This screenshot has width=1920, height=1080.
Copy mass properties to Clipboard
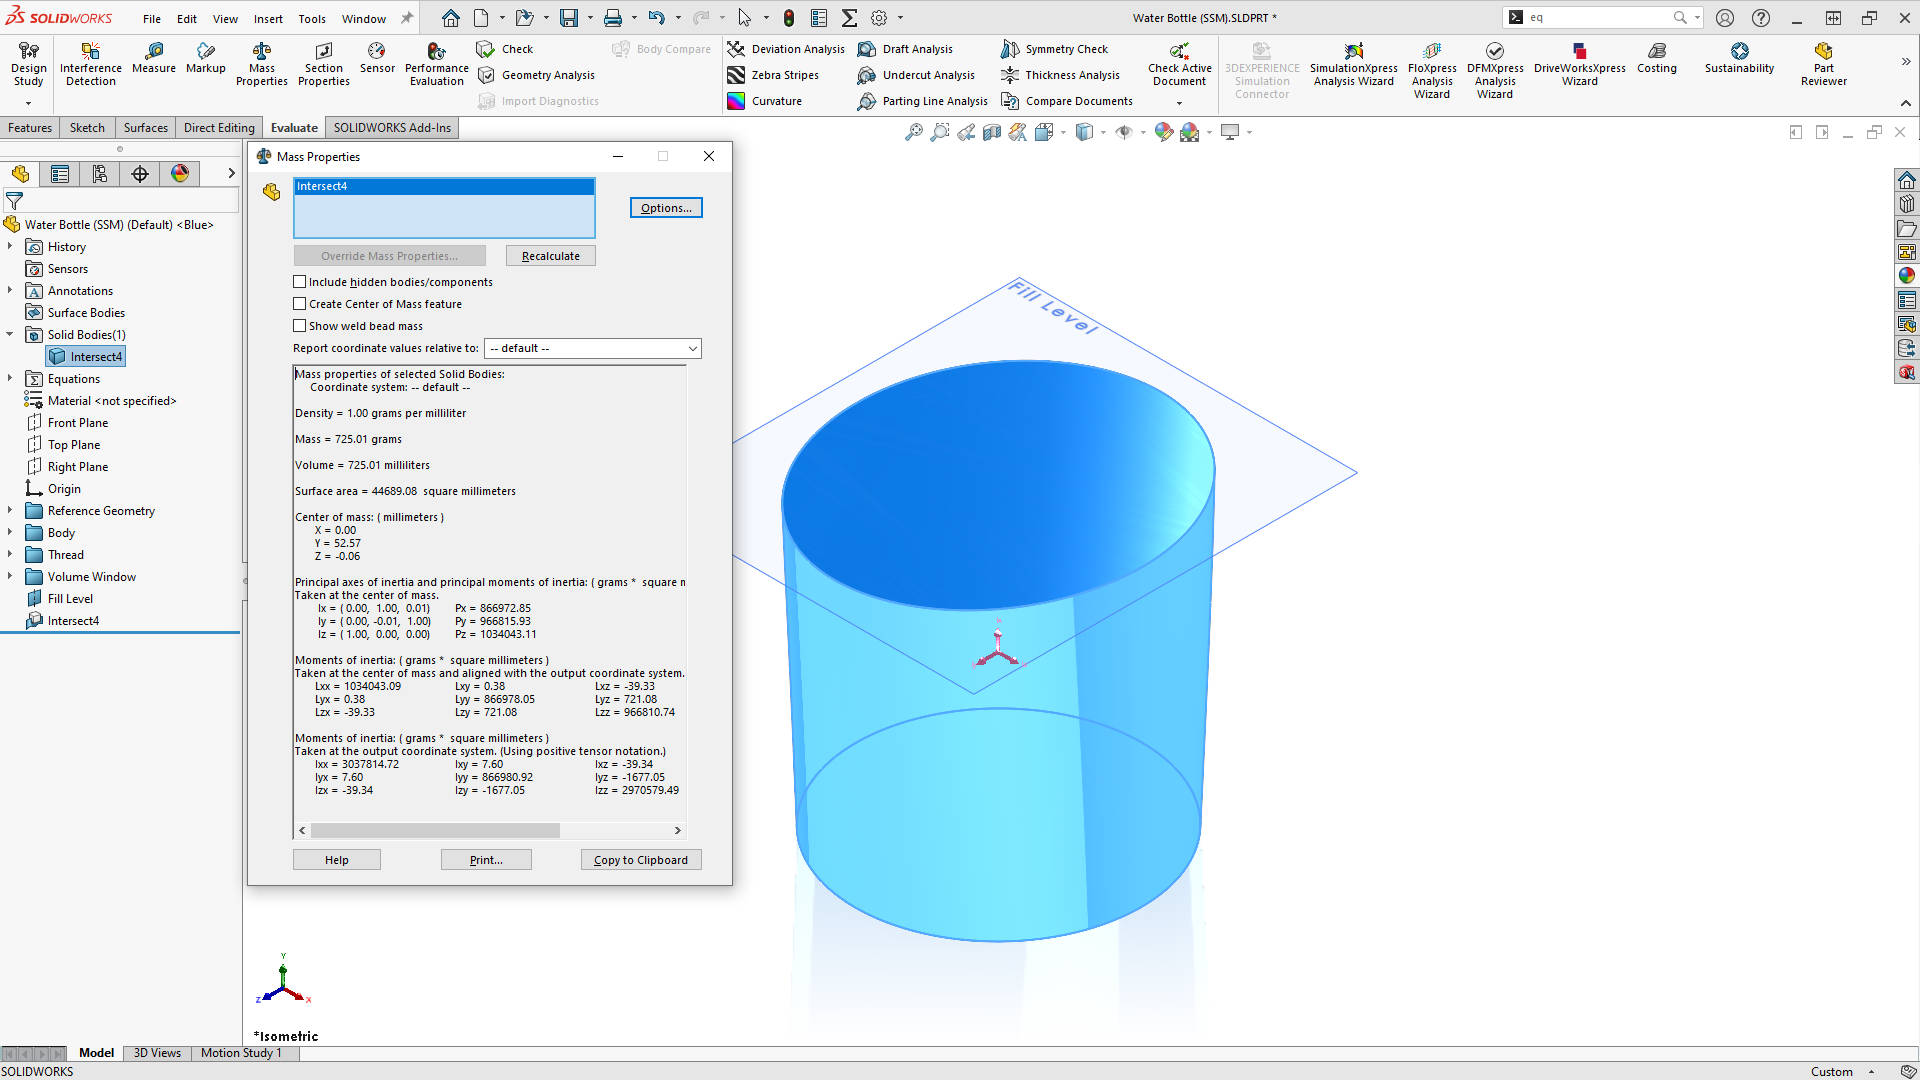point(640,859)
